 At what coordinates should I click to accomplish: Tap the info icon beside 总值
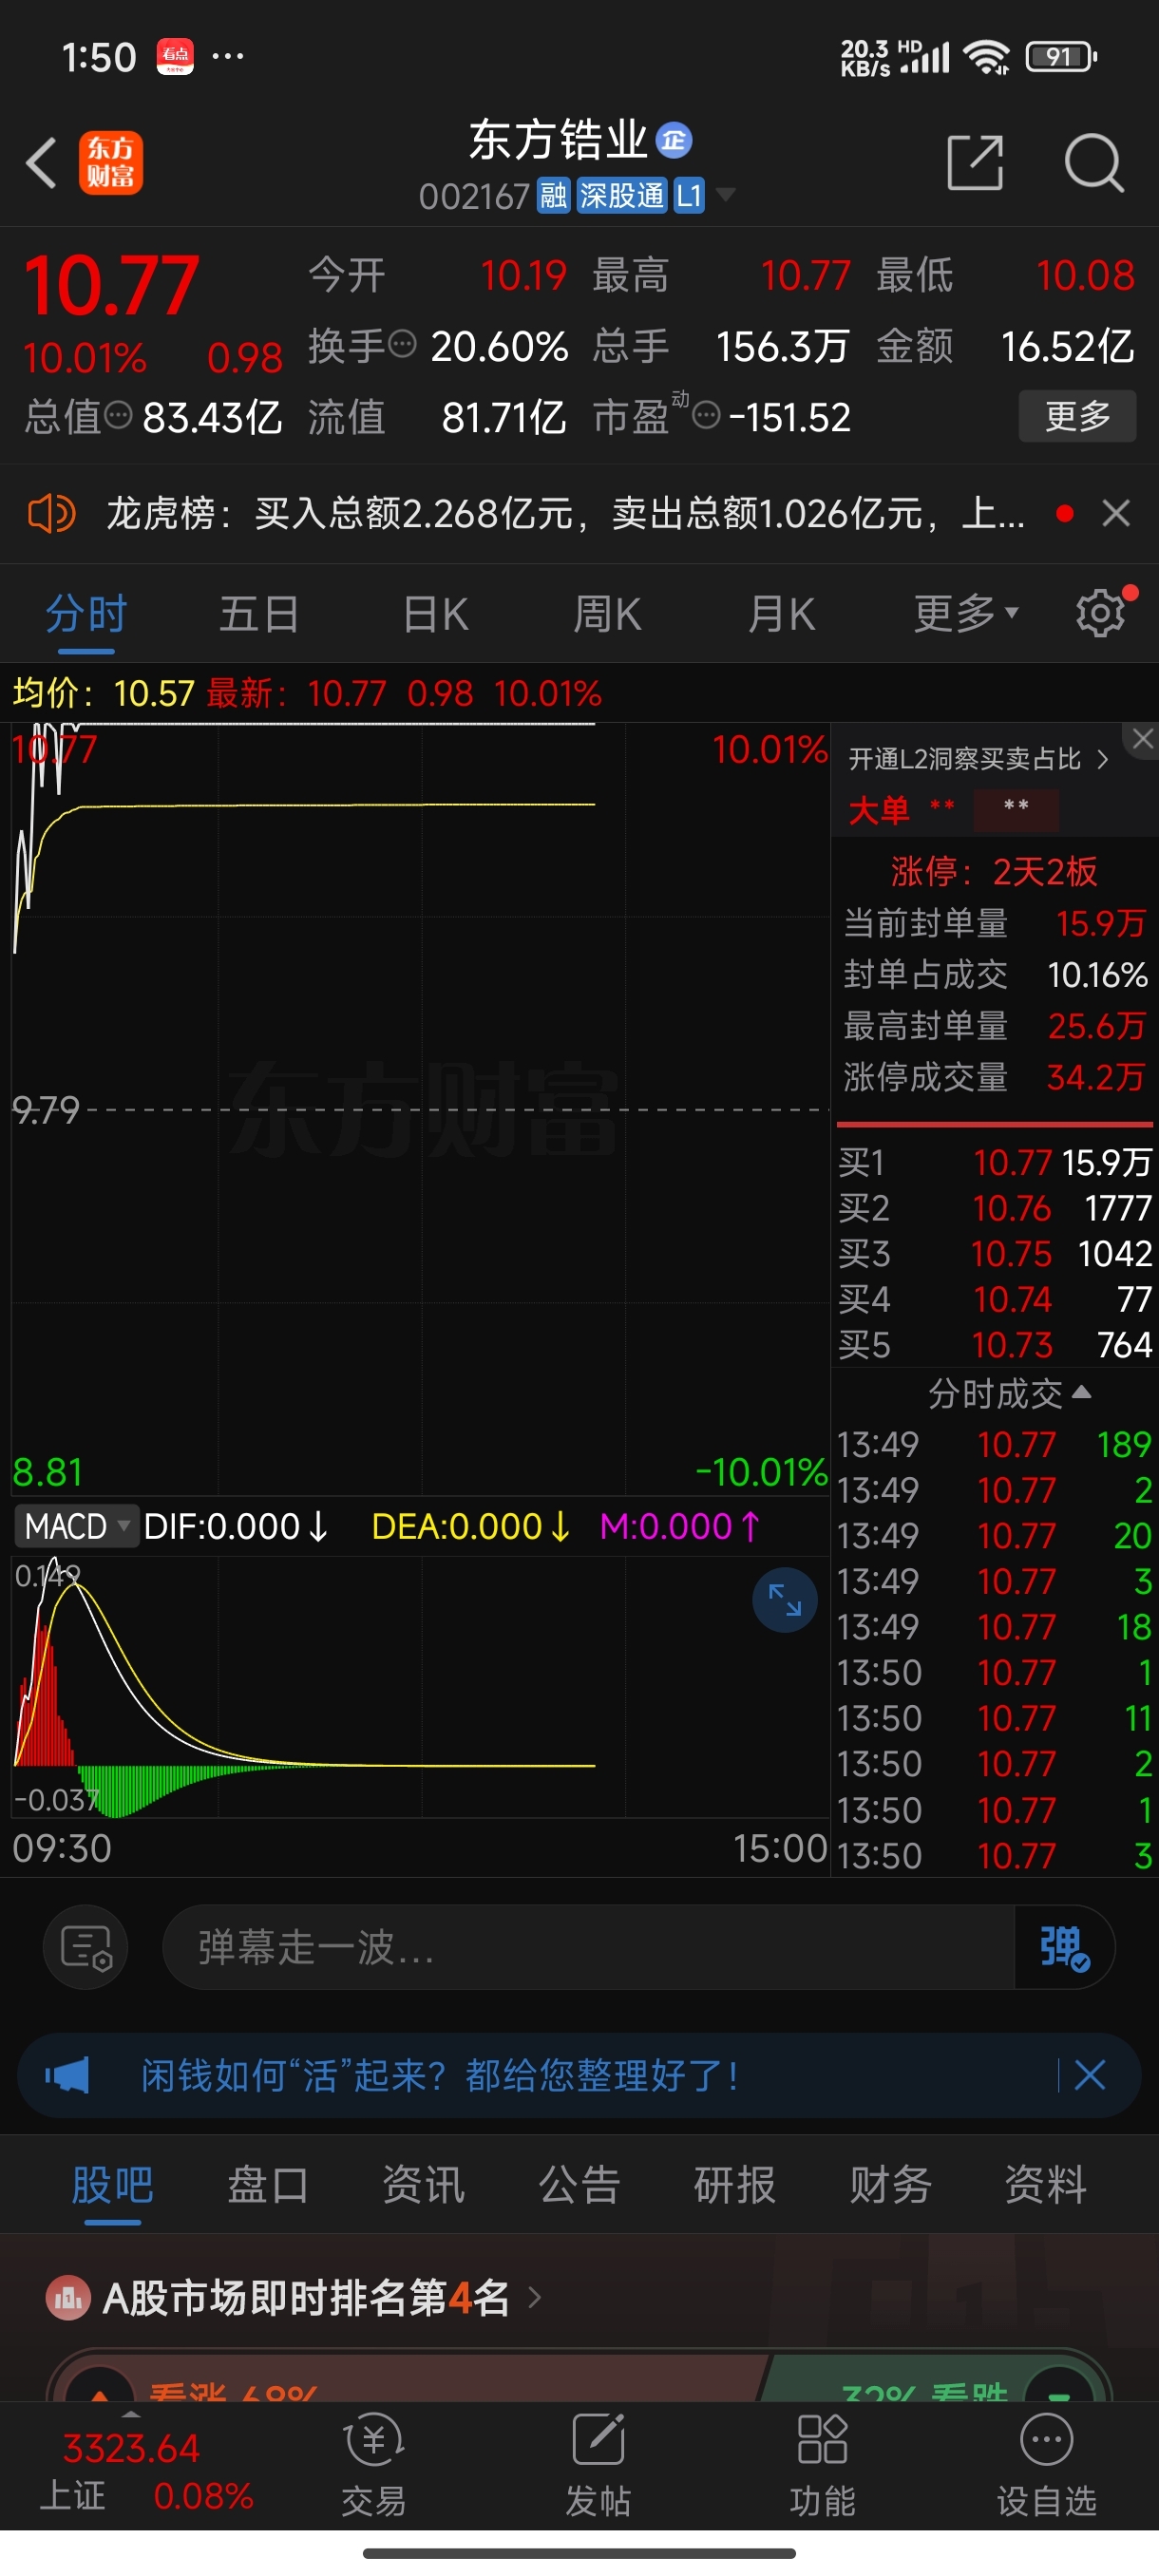pyautogui.click(x=118, y=415)
